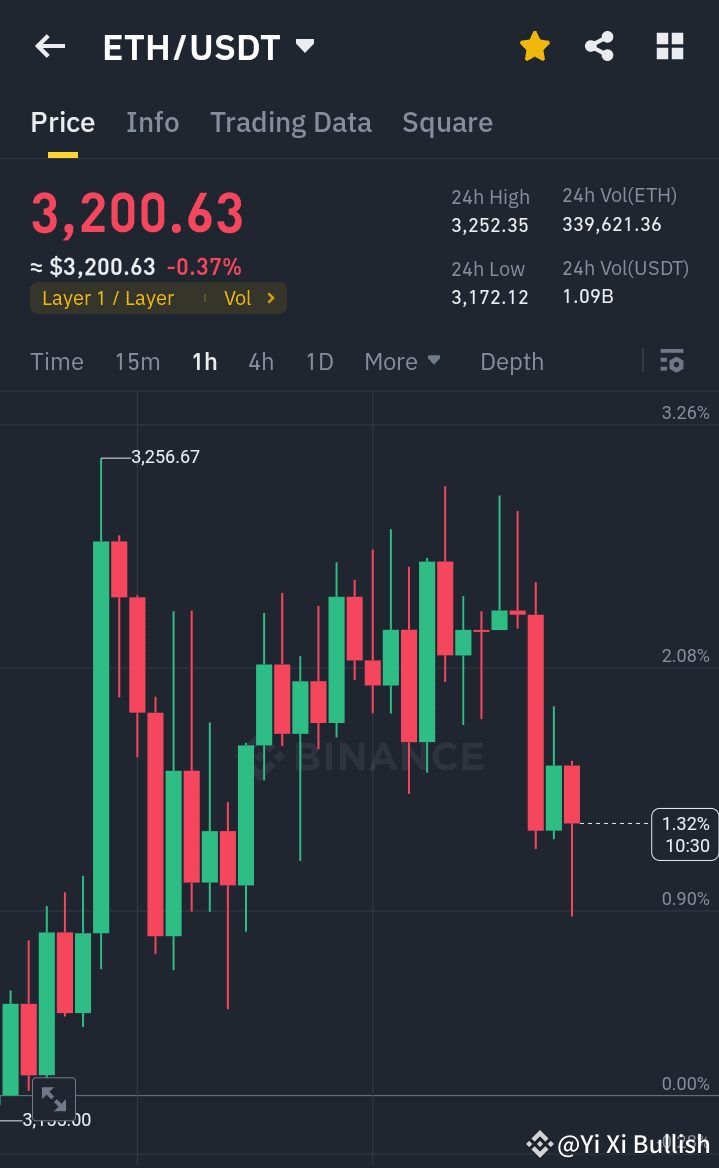Open the Info section
The height and width of the screenshot is (1168, 719).
tap(152, 122)
